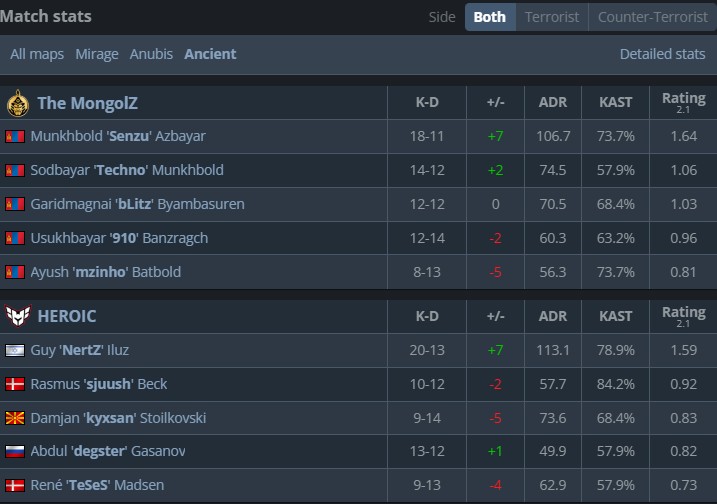
Task: Click the HEROIC Rating 2.1 column header
Action: coord(683,316)
